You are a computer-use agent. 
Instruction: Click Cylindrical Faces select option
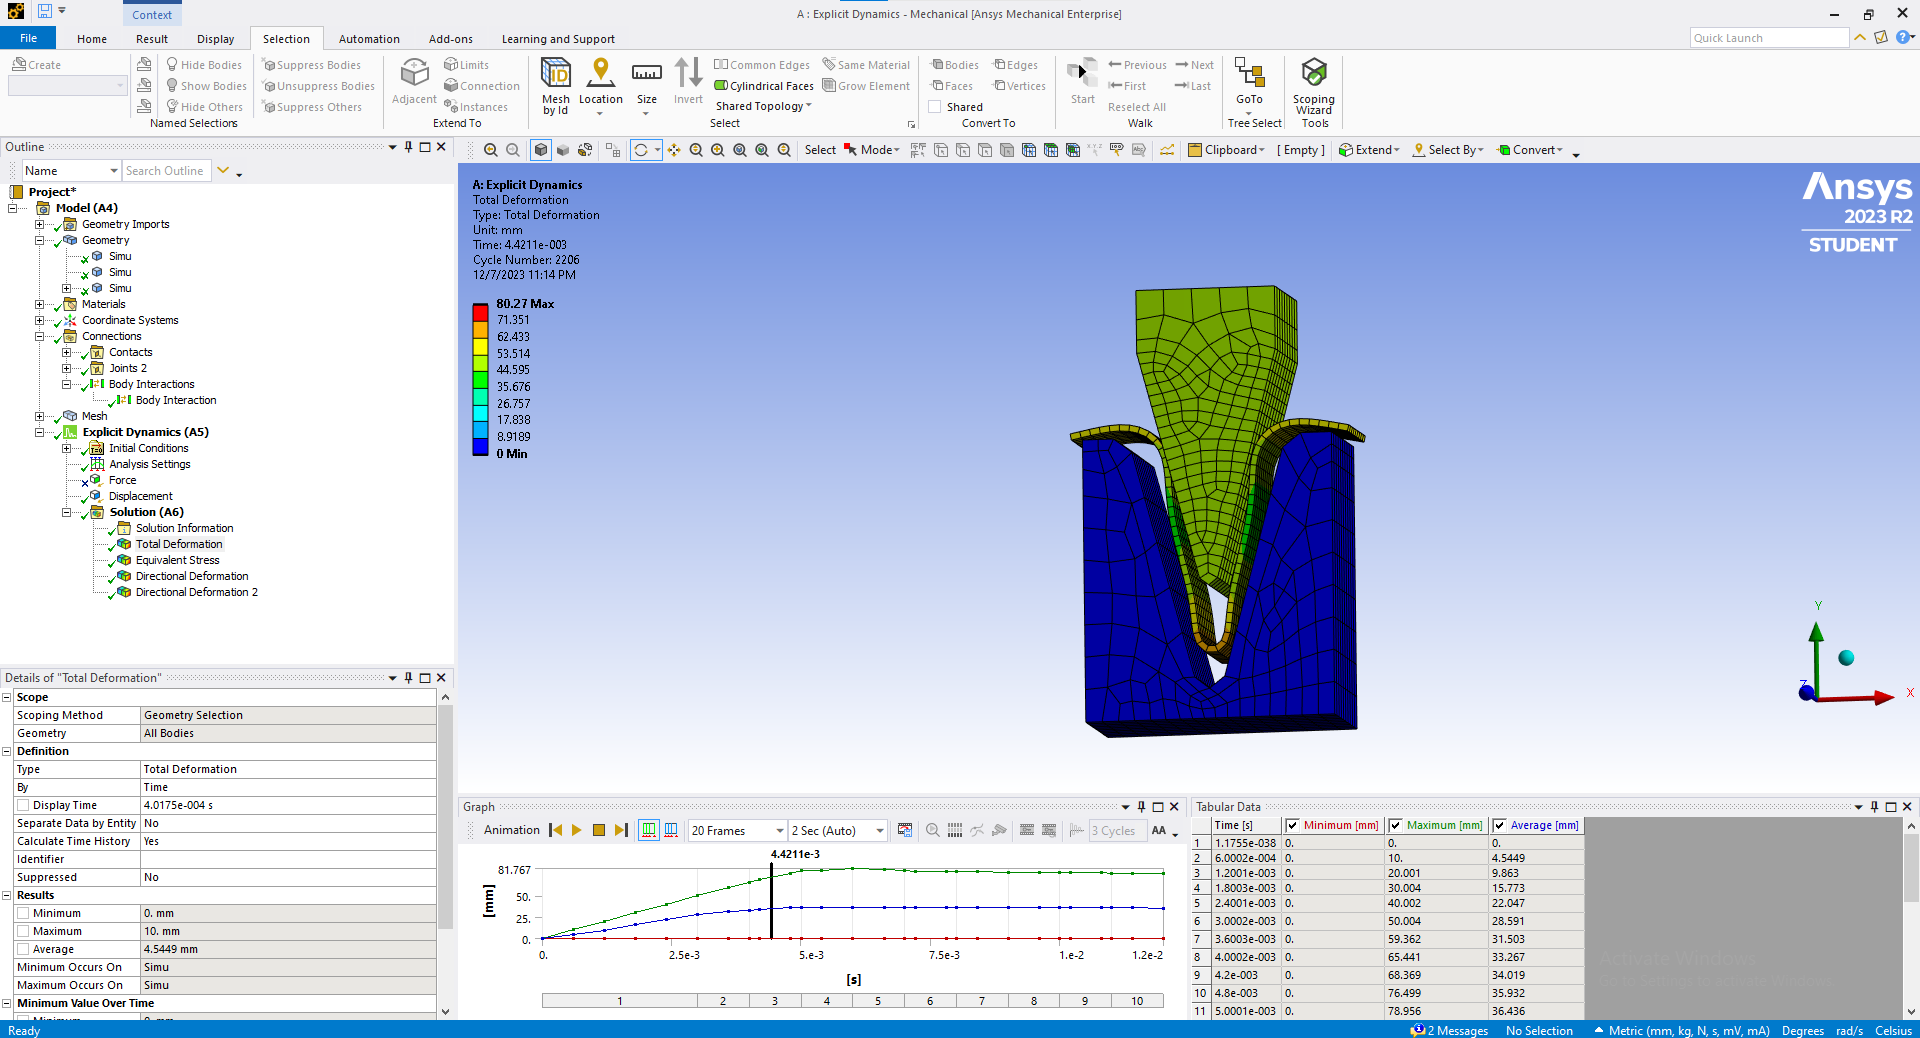[x=764, y=86]
